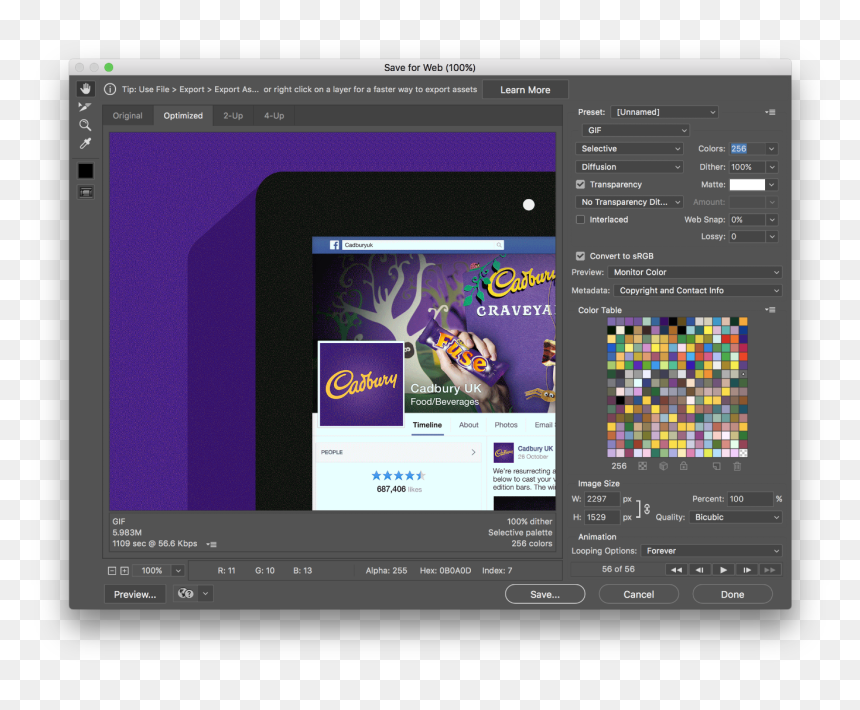The height and width of the screenshot is (710, 860).
Task: Expand Lossy dropdown arrow
Action: click(x=772, y=237)
